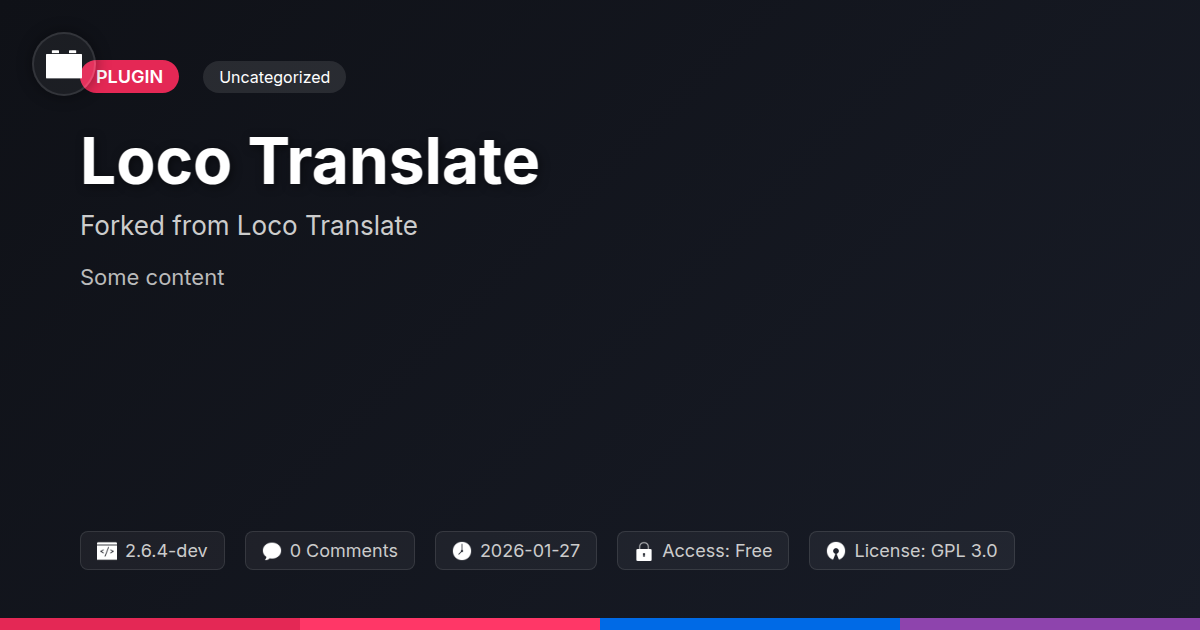Screen dimensions: 1200x630
Task: Click the blue color bar segment
Action: click(x=750, y=624)
